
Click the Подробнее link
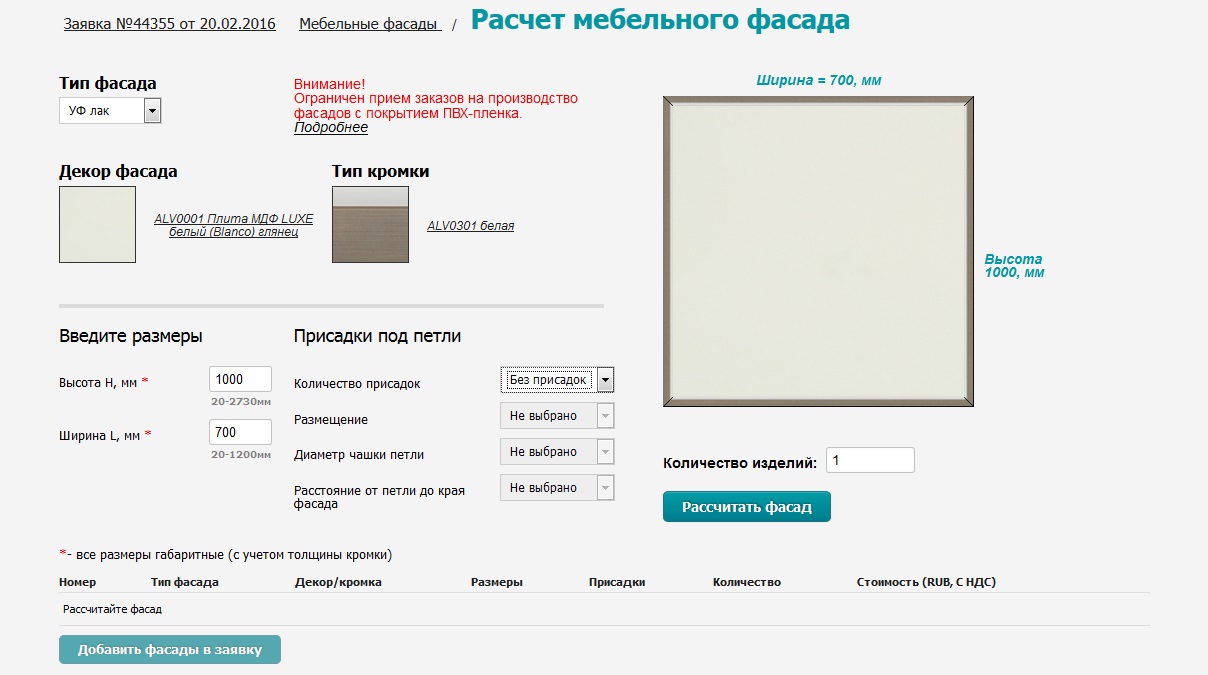[330, 128]
